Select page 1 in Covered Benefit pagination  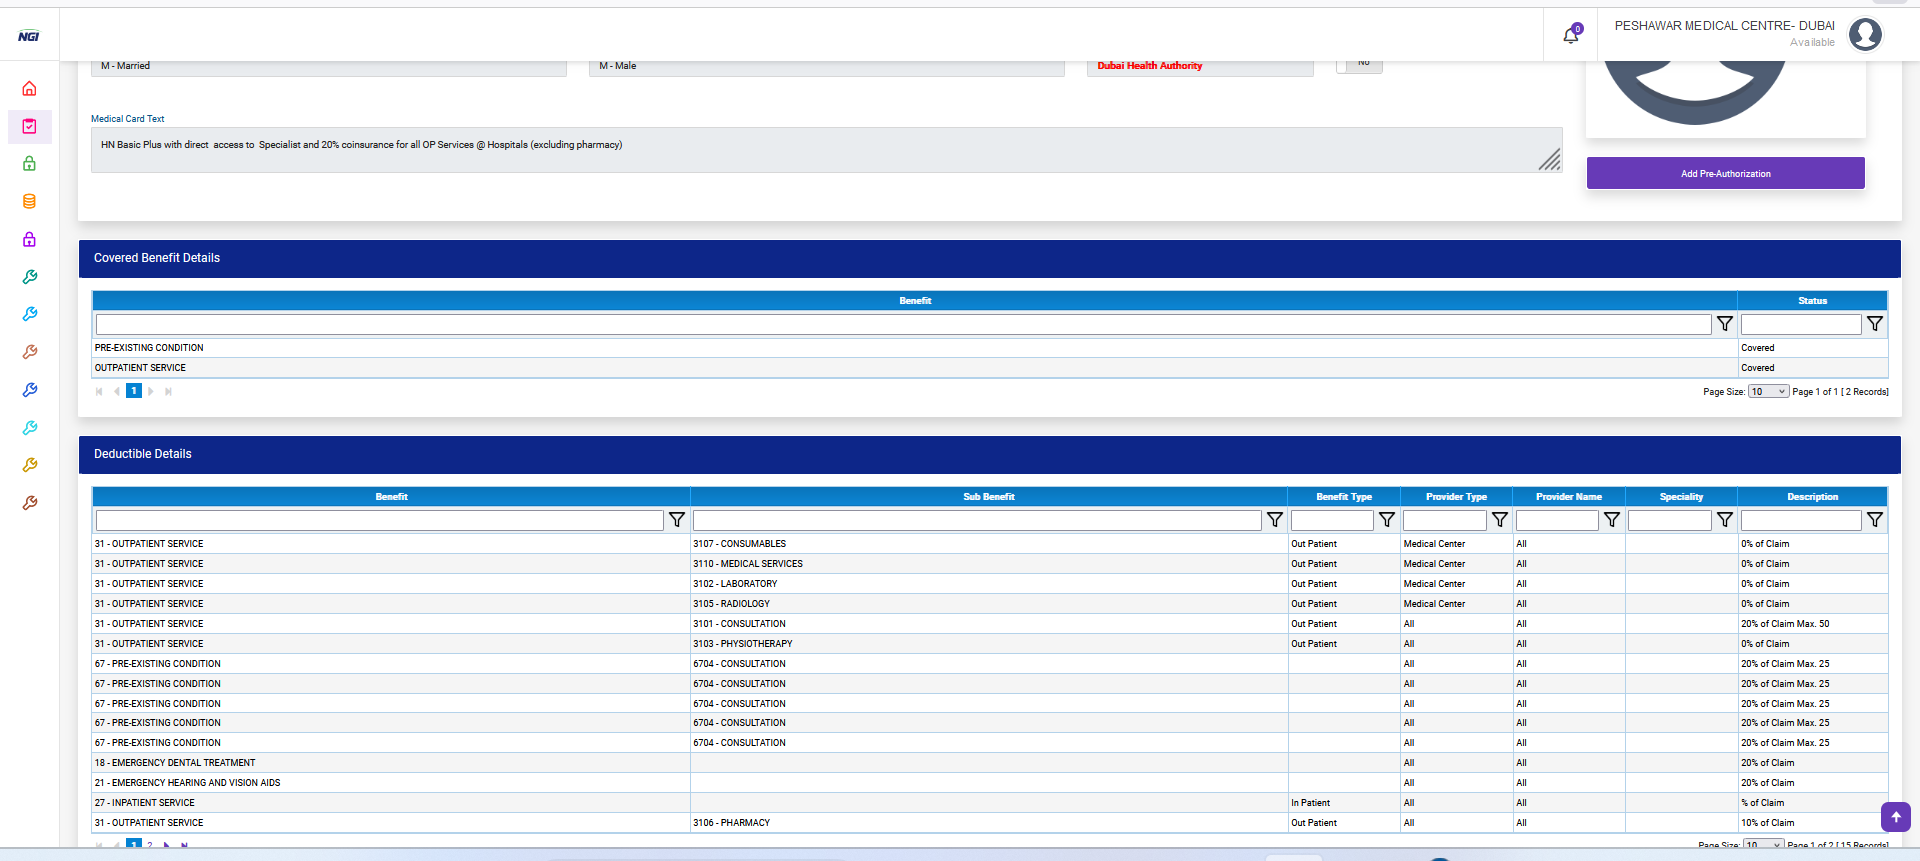[134, 391]
